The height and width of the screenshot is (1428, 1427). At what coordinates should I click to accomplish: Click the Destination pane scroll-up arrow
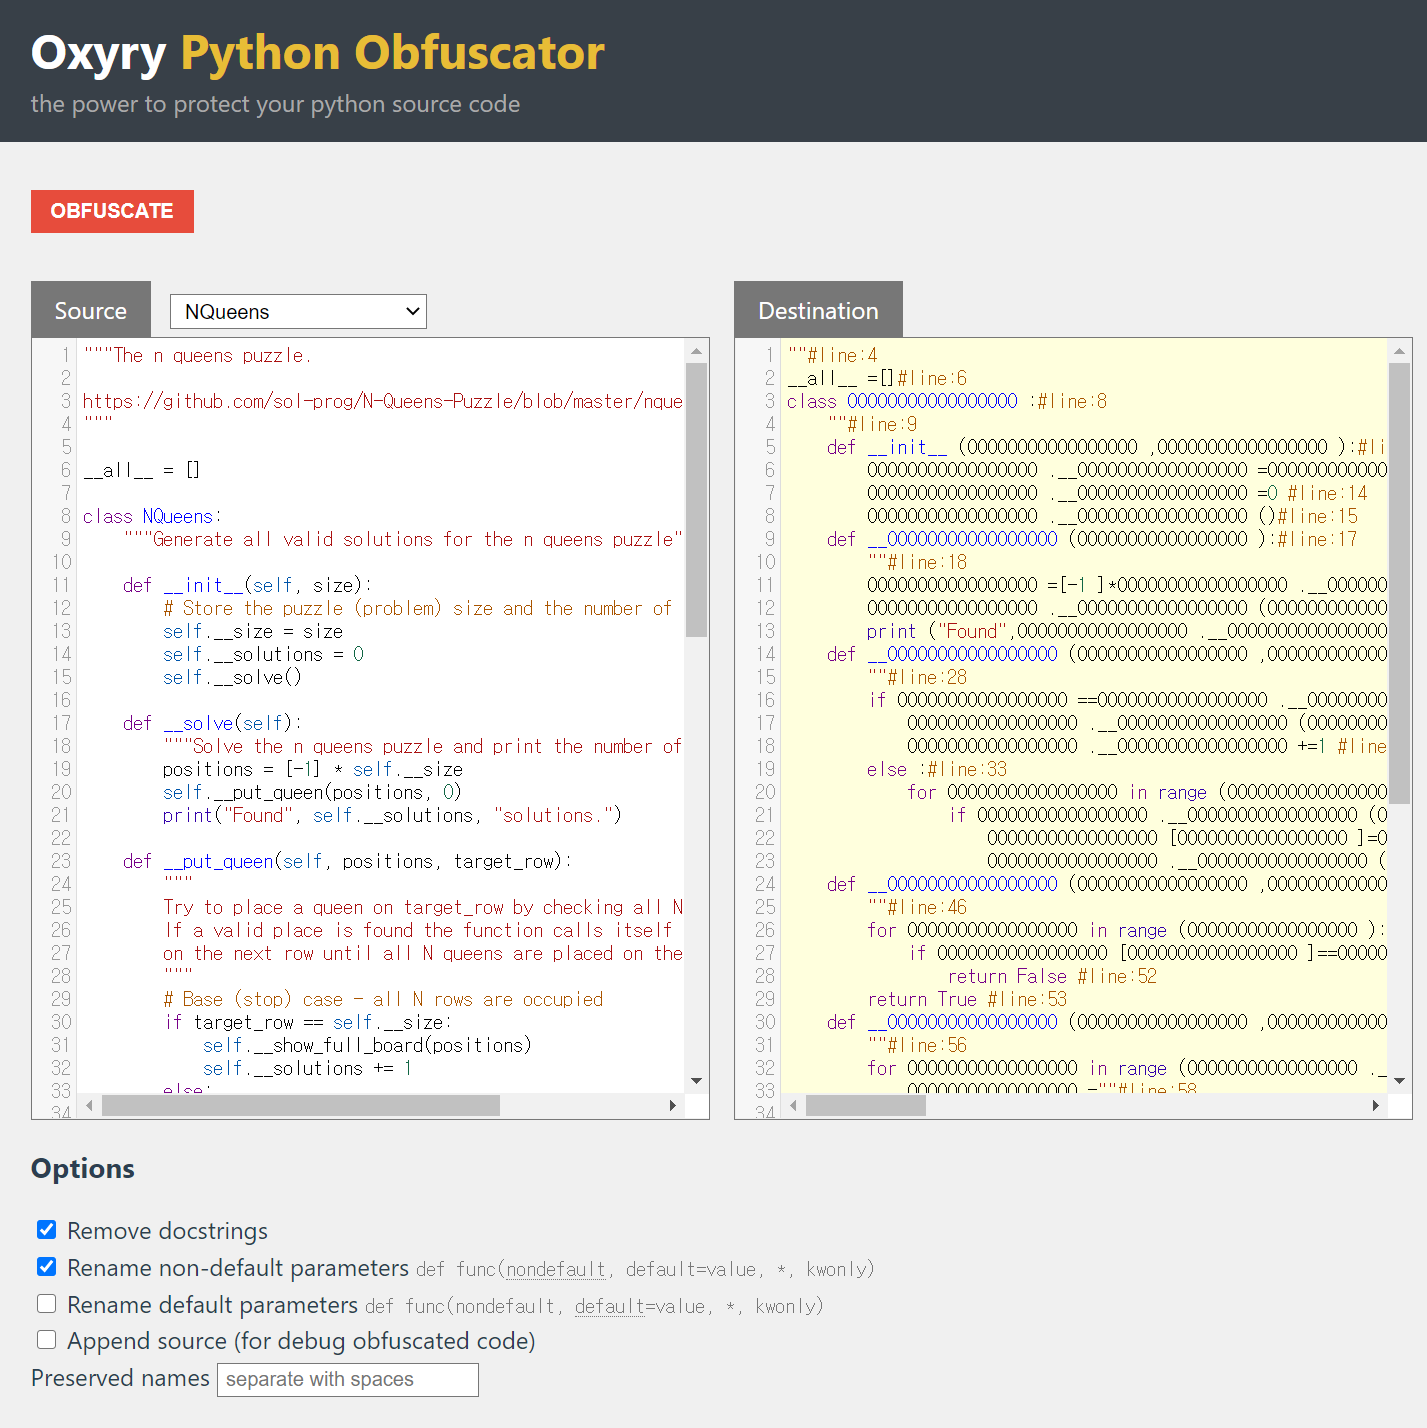click(x=1400, y=351)
